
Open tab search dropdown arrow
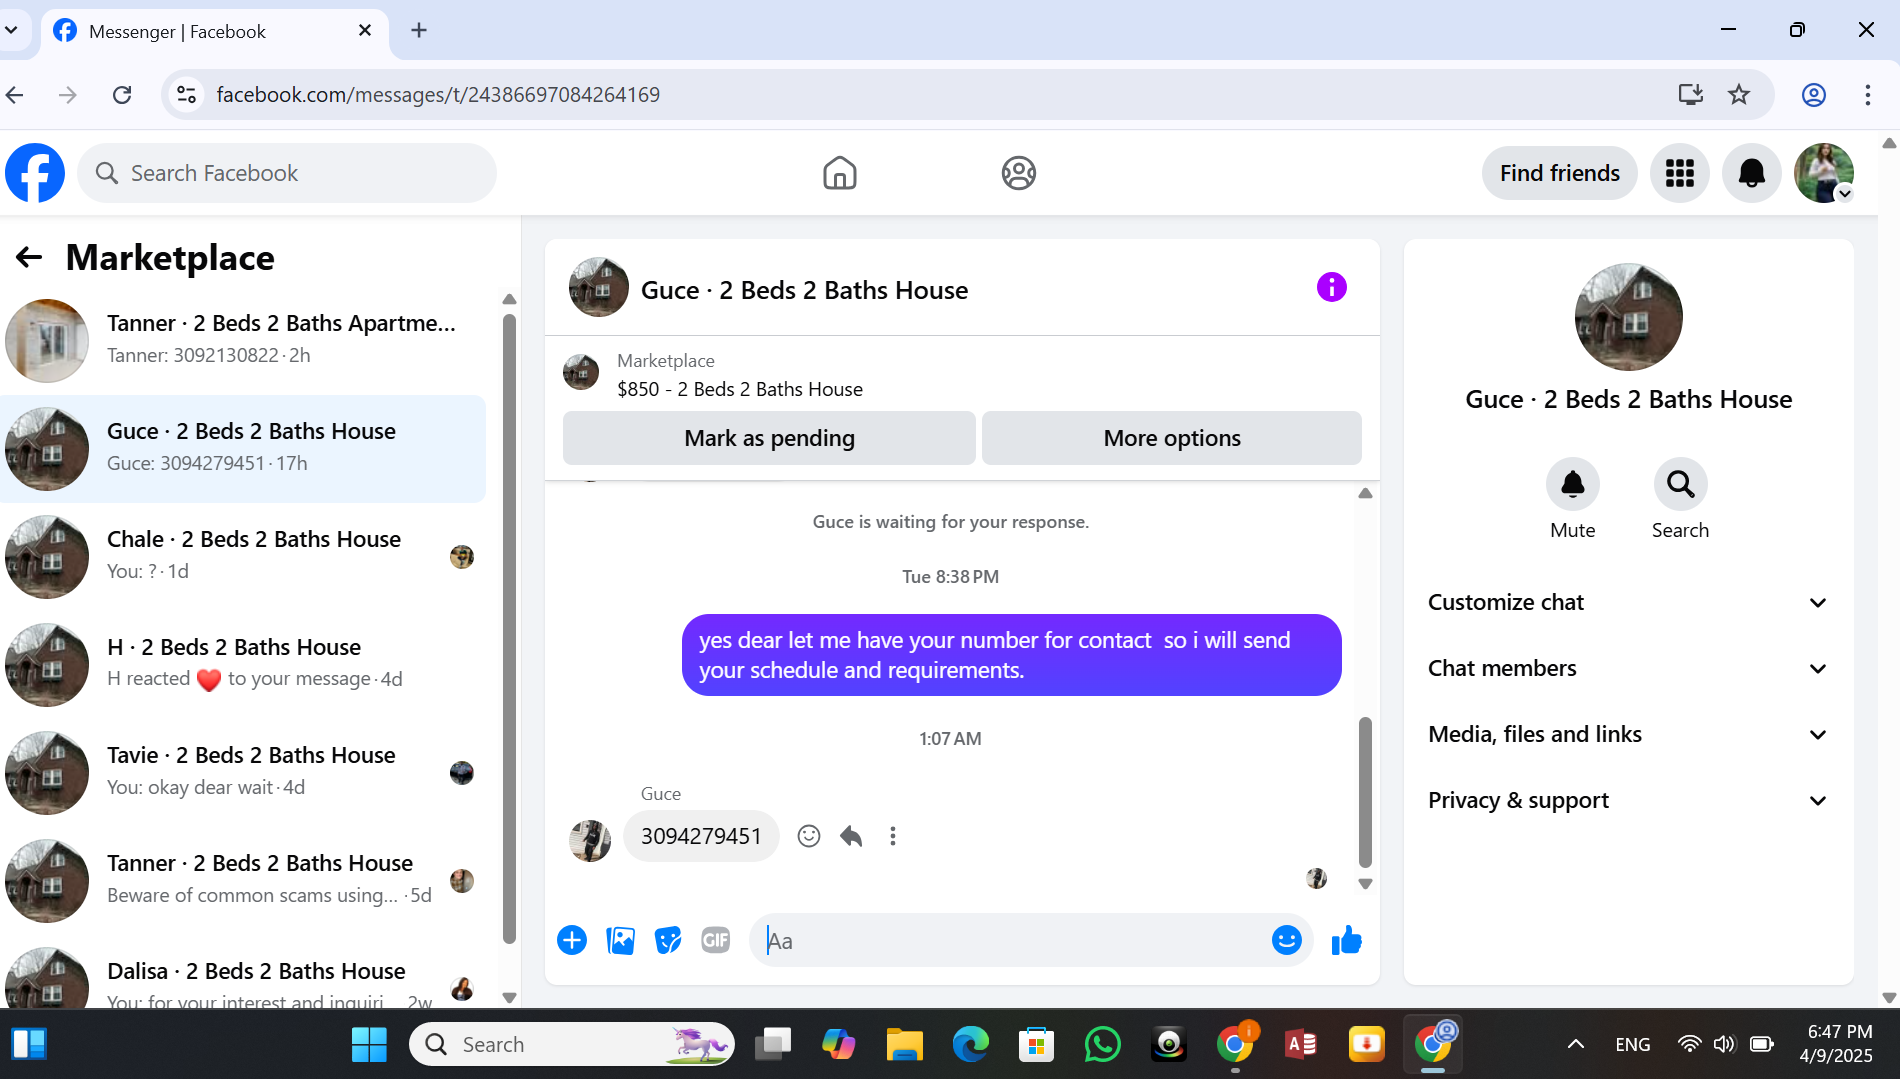tap(11, 30)
